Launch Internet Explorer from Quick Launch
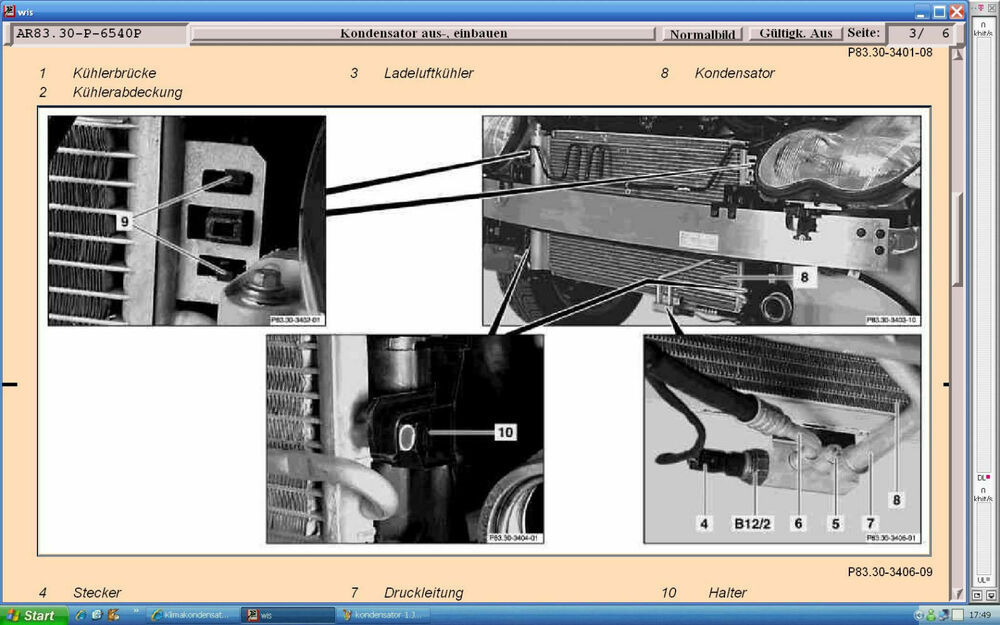1000x625 pixels. [81, 615]
